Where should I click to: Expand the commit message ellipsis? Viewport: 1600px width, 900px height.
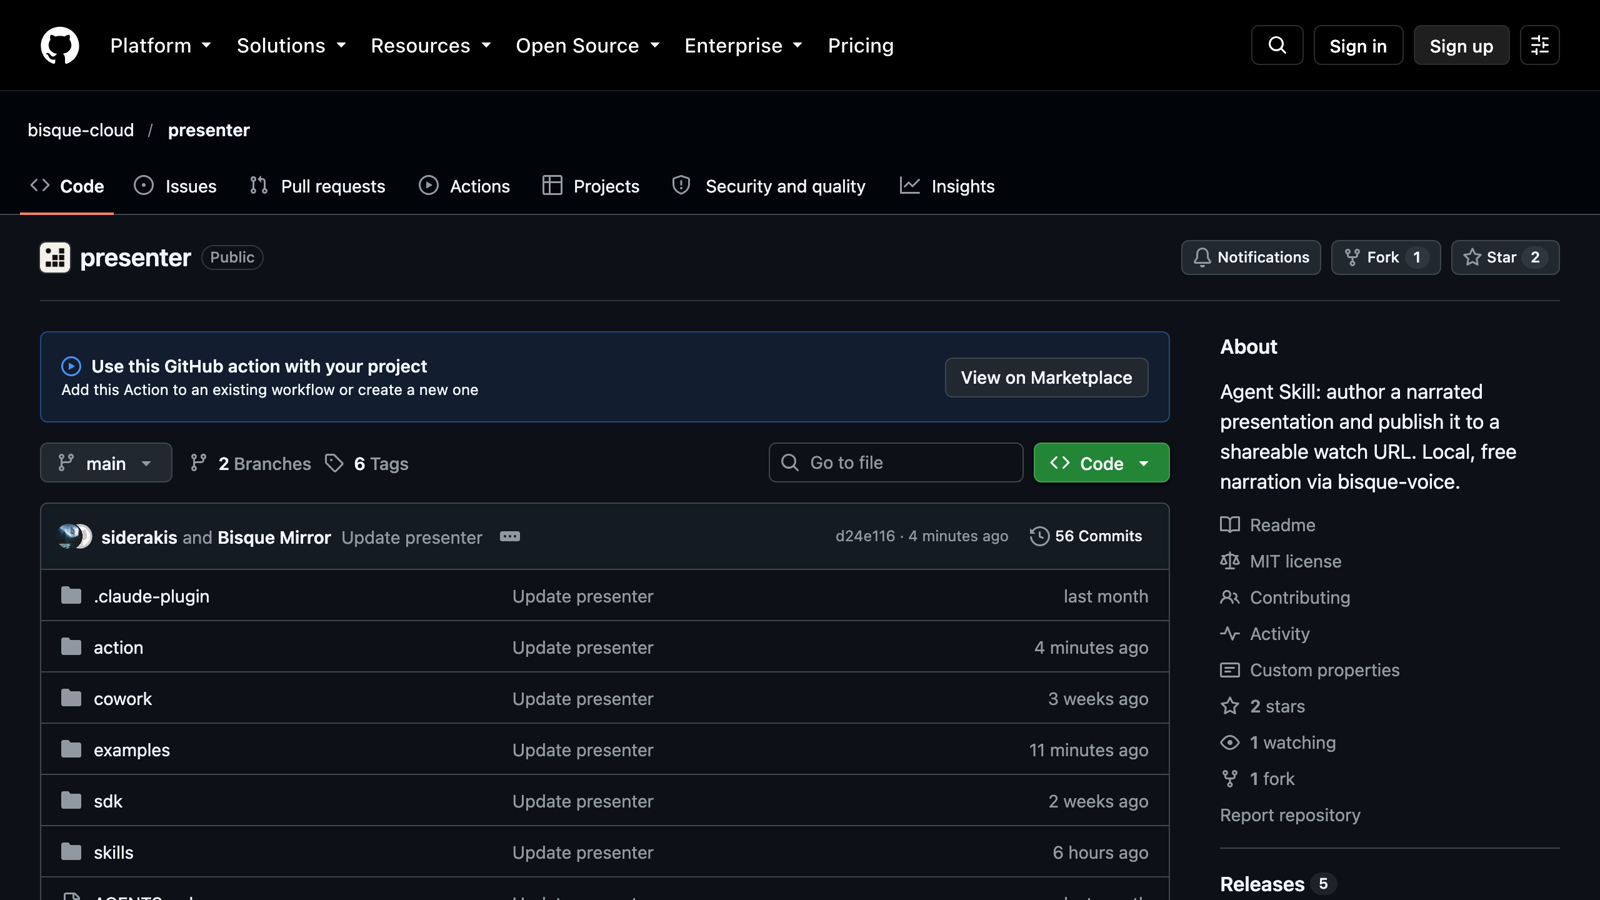510,537
